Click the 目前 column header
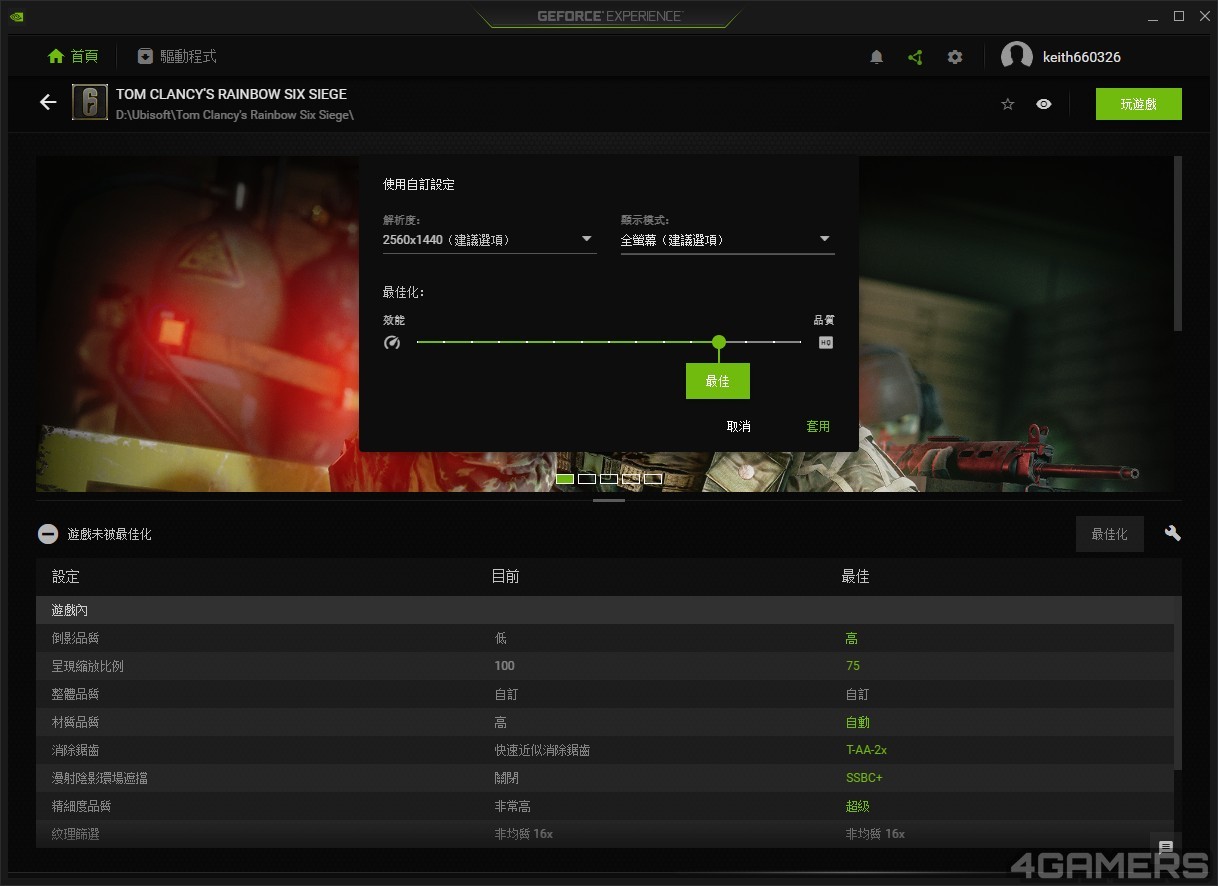This screenshot has width=1218, height=886. (505, 577)
